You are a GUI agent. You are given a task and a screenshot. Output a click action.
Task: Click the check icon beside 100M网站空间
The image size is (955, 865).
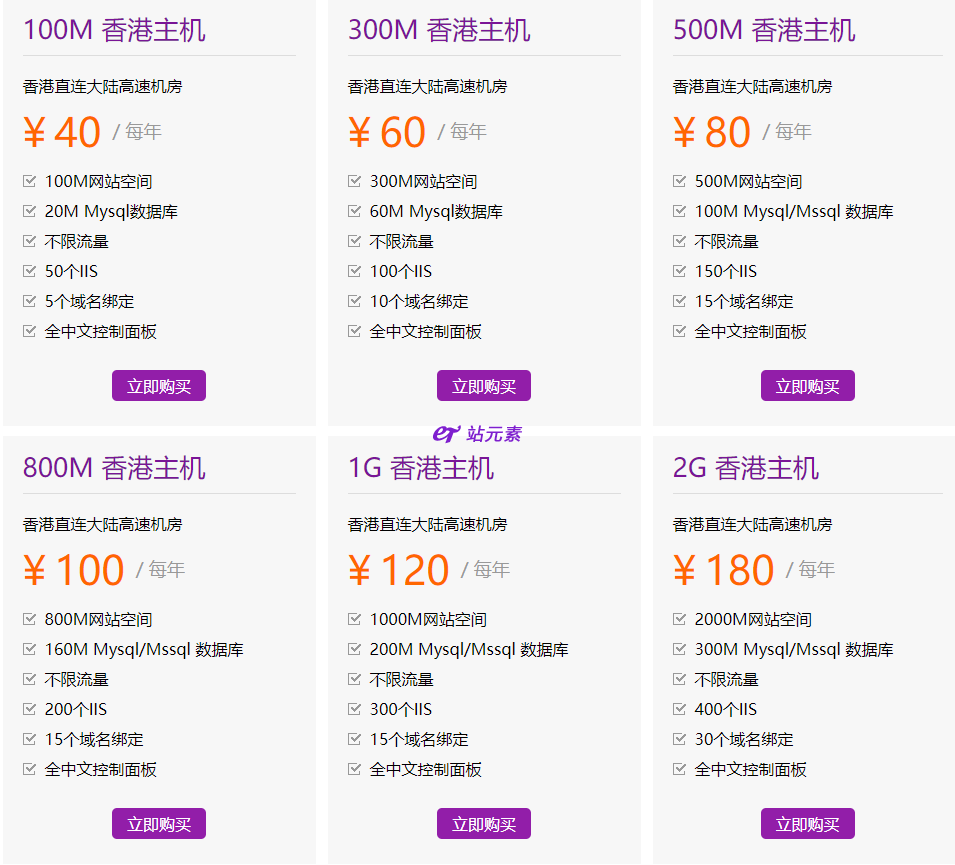click(x=29, y=180)
